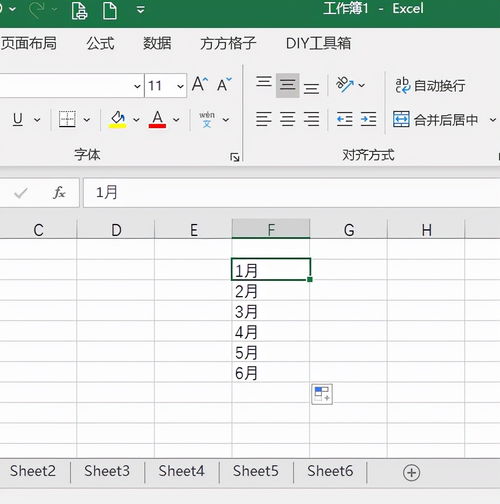The image size is (500, 504).
Task: Switch to Sheet5 tab
Action: tap(256, 471)
